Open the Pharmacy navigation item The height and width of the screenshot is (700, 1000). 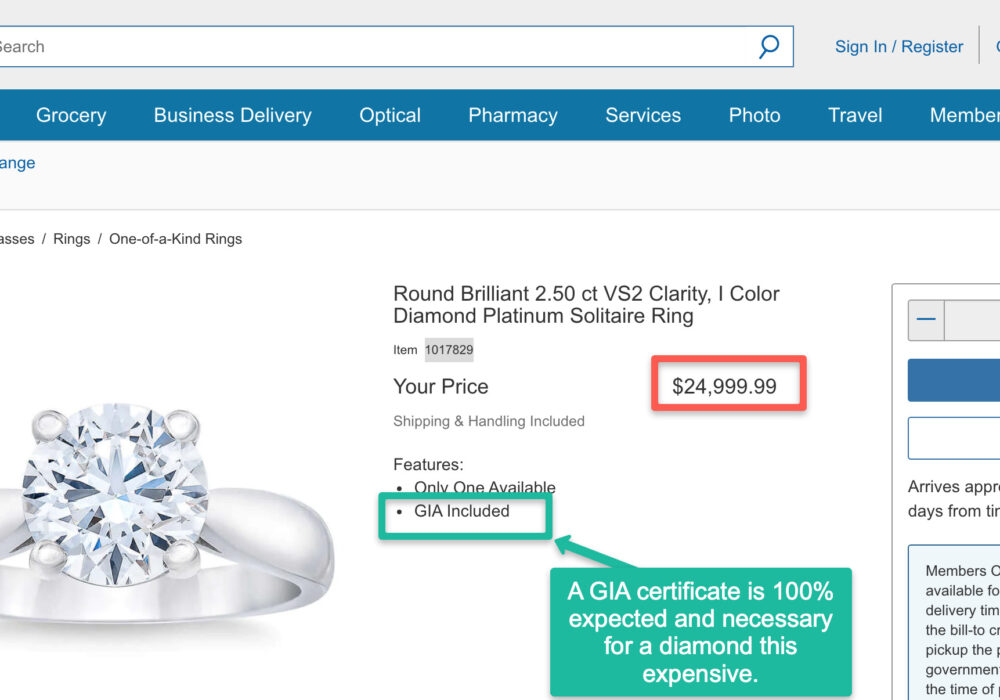coord(513,115)
